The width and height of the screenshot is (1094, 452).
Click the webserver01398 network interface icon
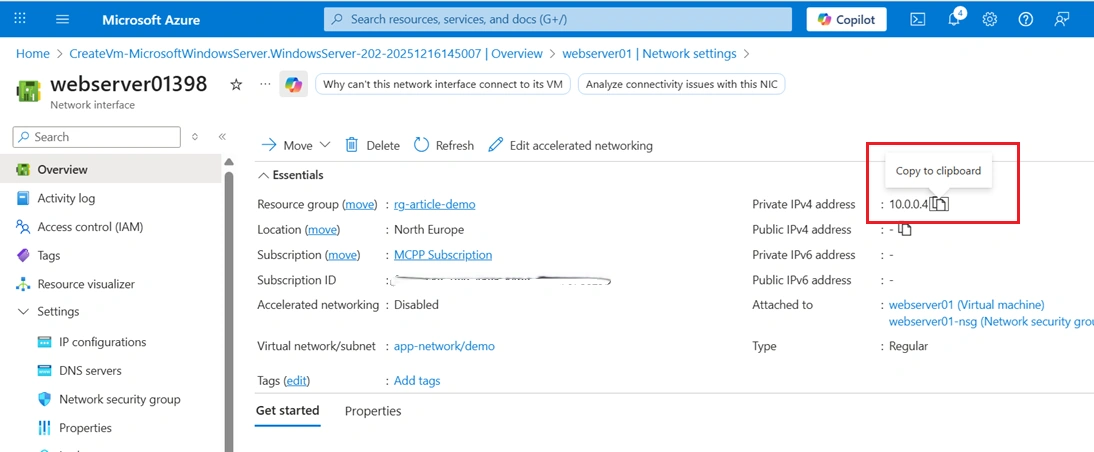(x=28, y=92)
